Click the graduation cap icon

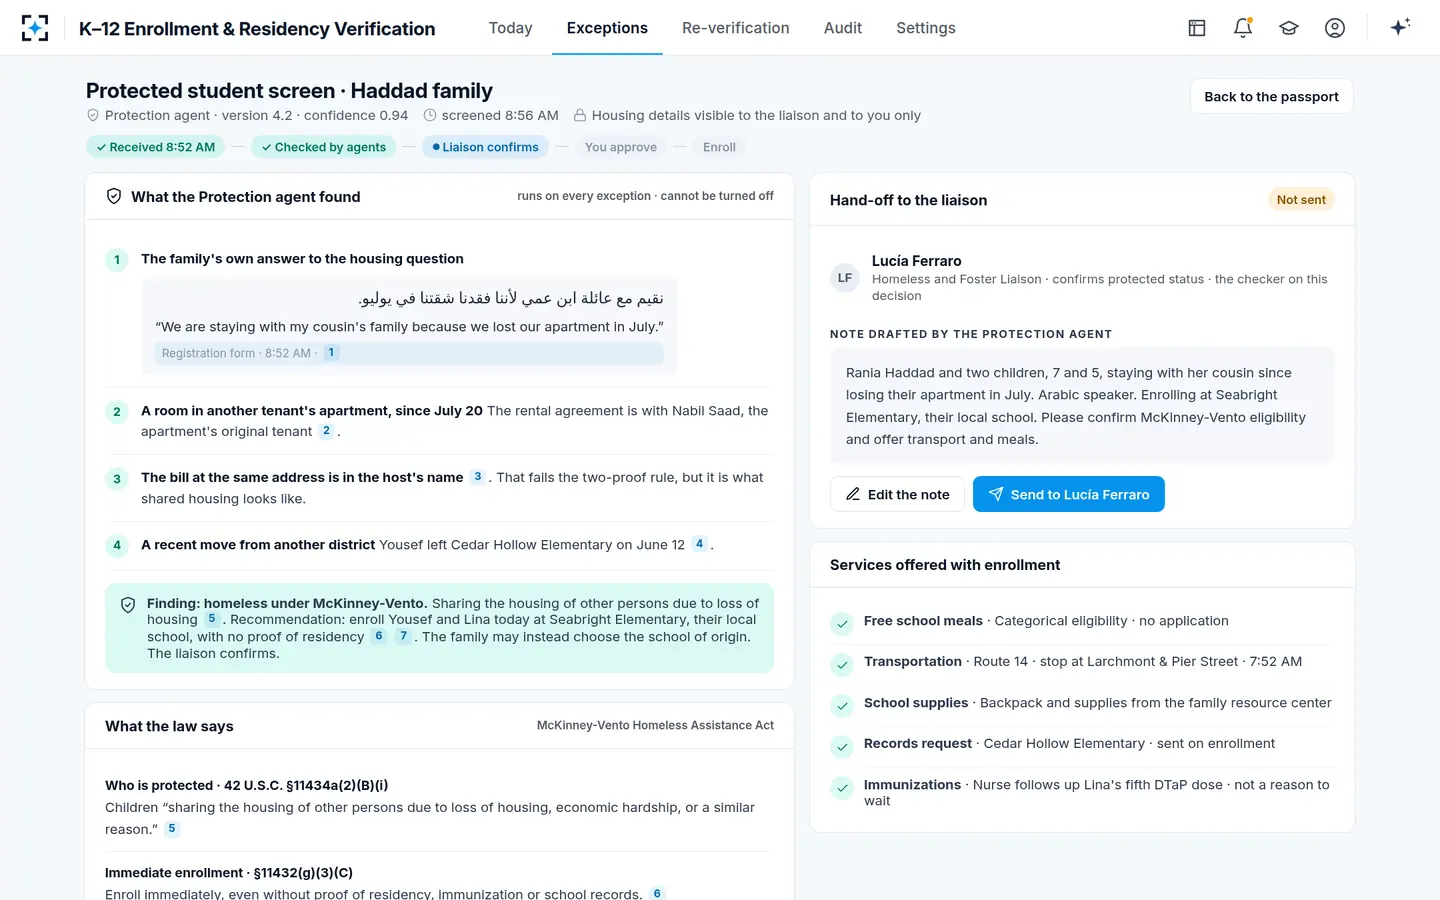click(1289, 28)
